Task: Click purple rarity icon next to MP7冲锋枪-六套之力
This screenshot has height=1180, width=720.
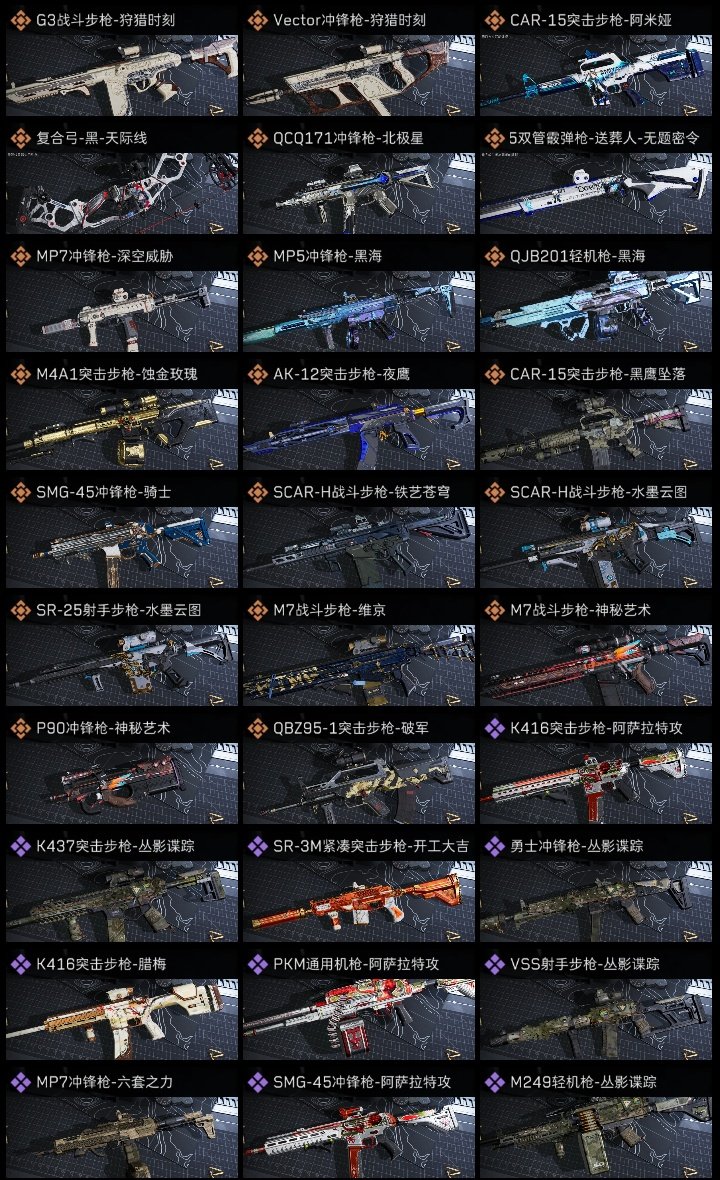Action: (x=20, y=1081)
